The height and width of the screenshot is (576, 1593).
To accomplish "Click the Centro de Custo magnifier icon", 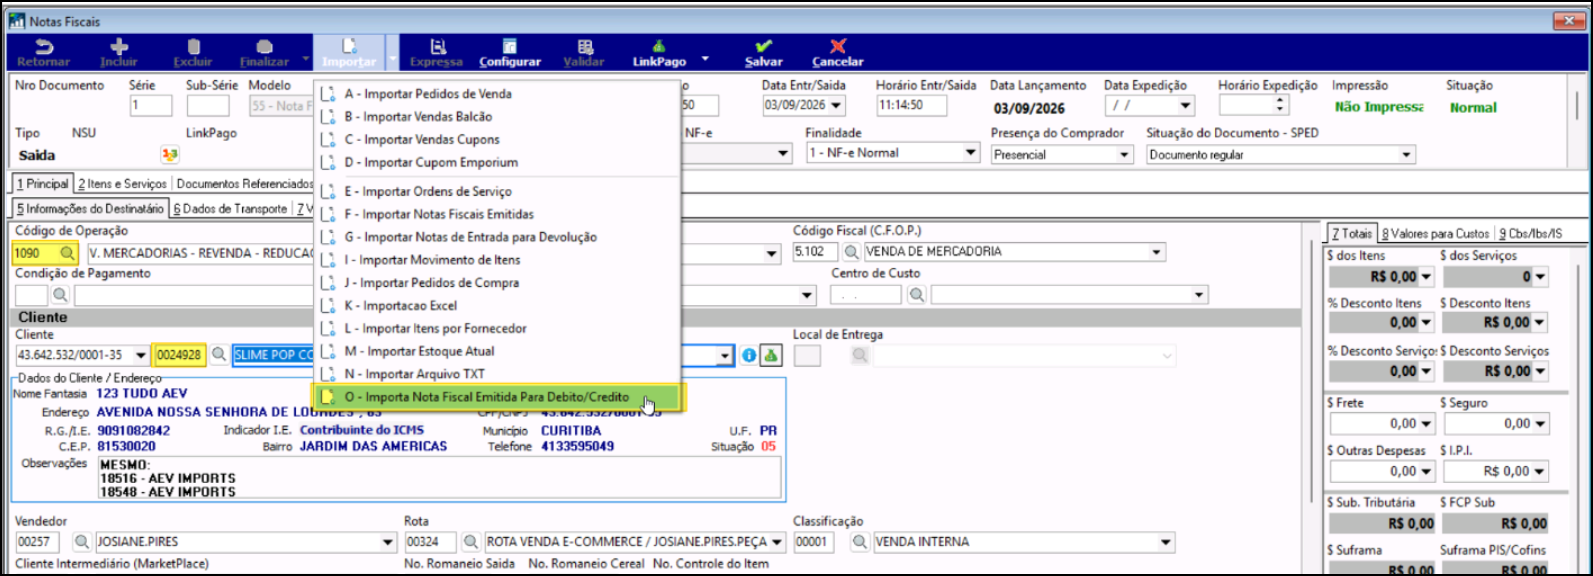I will [x=916, y=295].
